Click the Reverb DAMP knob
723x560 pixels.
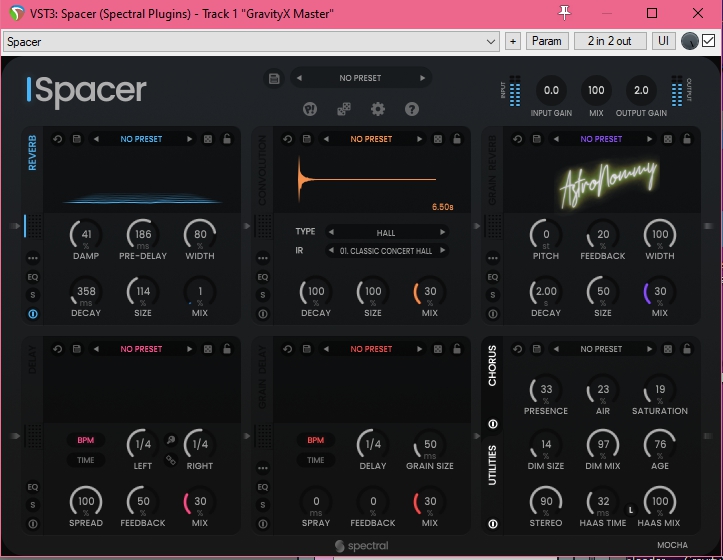pos(86,234)
